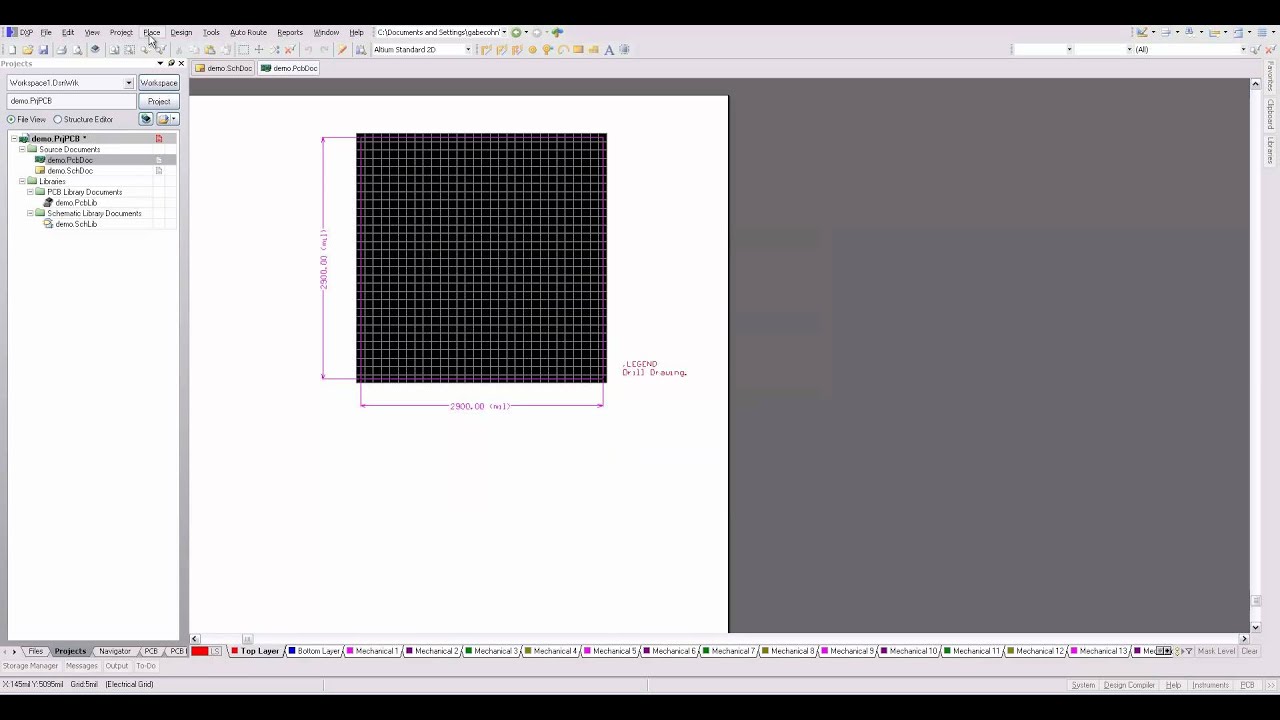The image size is (1280, 720).
Task: Select demo.SchDoc in the project tree
Action: [x=70, y=171]
